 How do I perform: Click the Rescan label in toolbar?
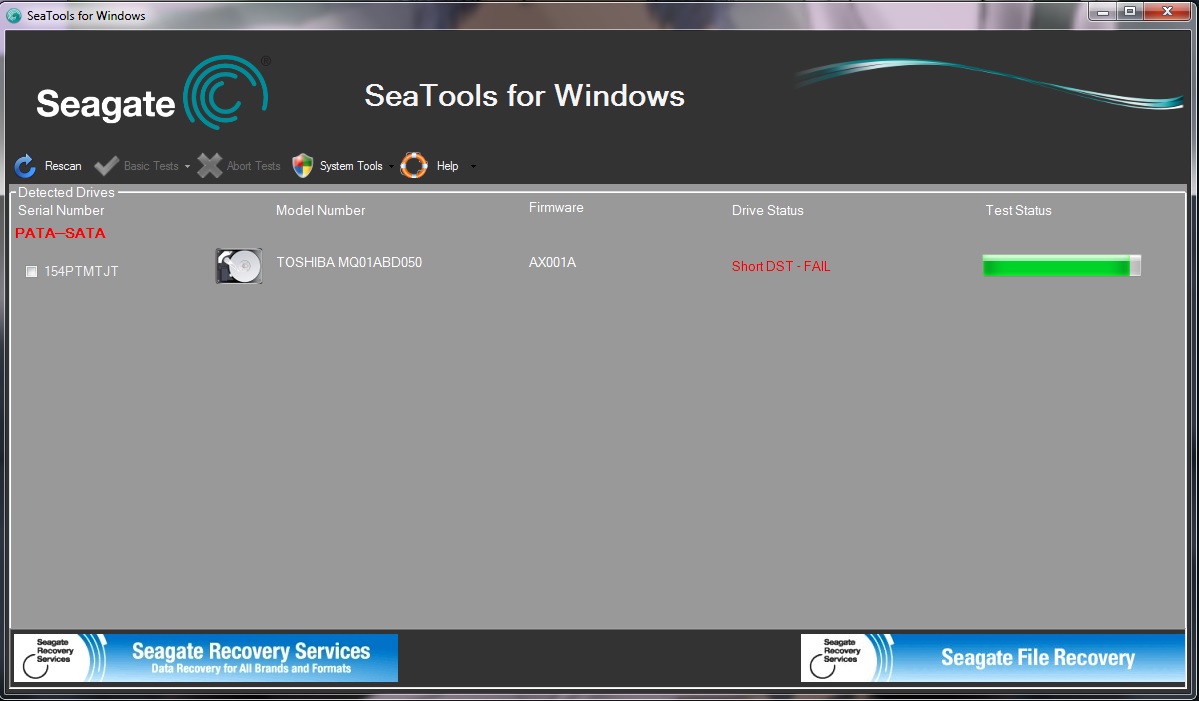pyautogui.click(x=63, y=166)
